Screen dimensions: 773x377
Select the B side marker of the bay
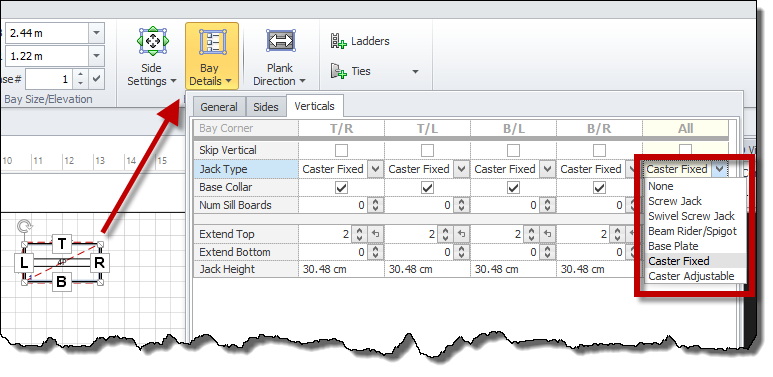click(61, 282)
